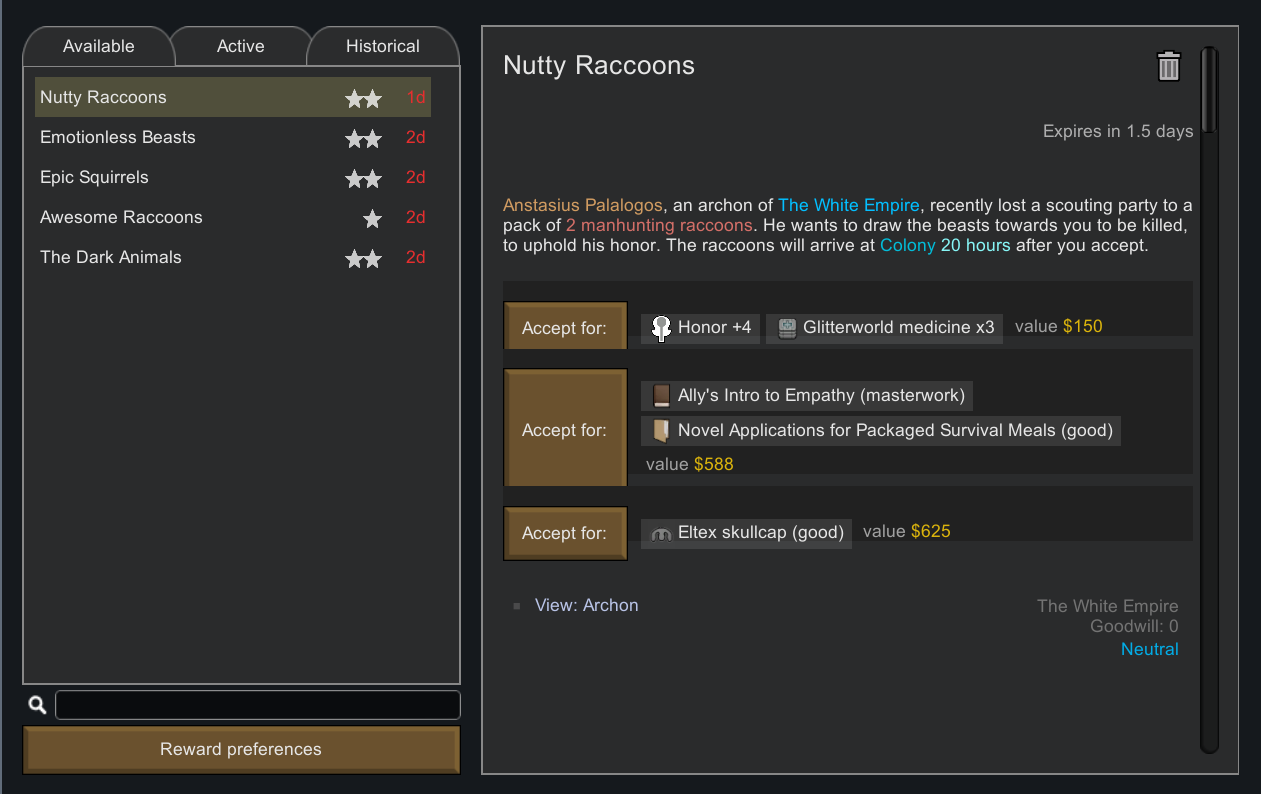
Task: Select the Emotionless Beasts quest
Action: tap(118, 137)
